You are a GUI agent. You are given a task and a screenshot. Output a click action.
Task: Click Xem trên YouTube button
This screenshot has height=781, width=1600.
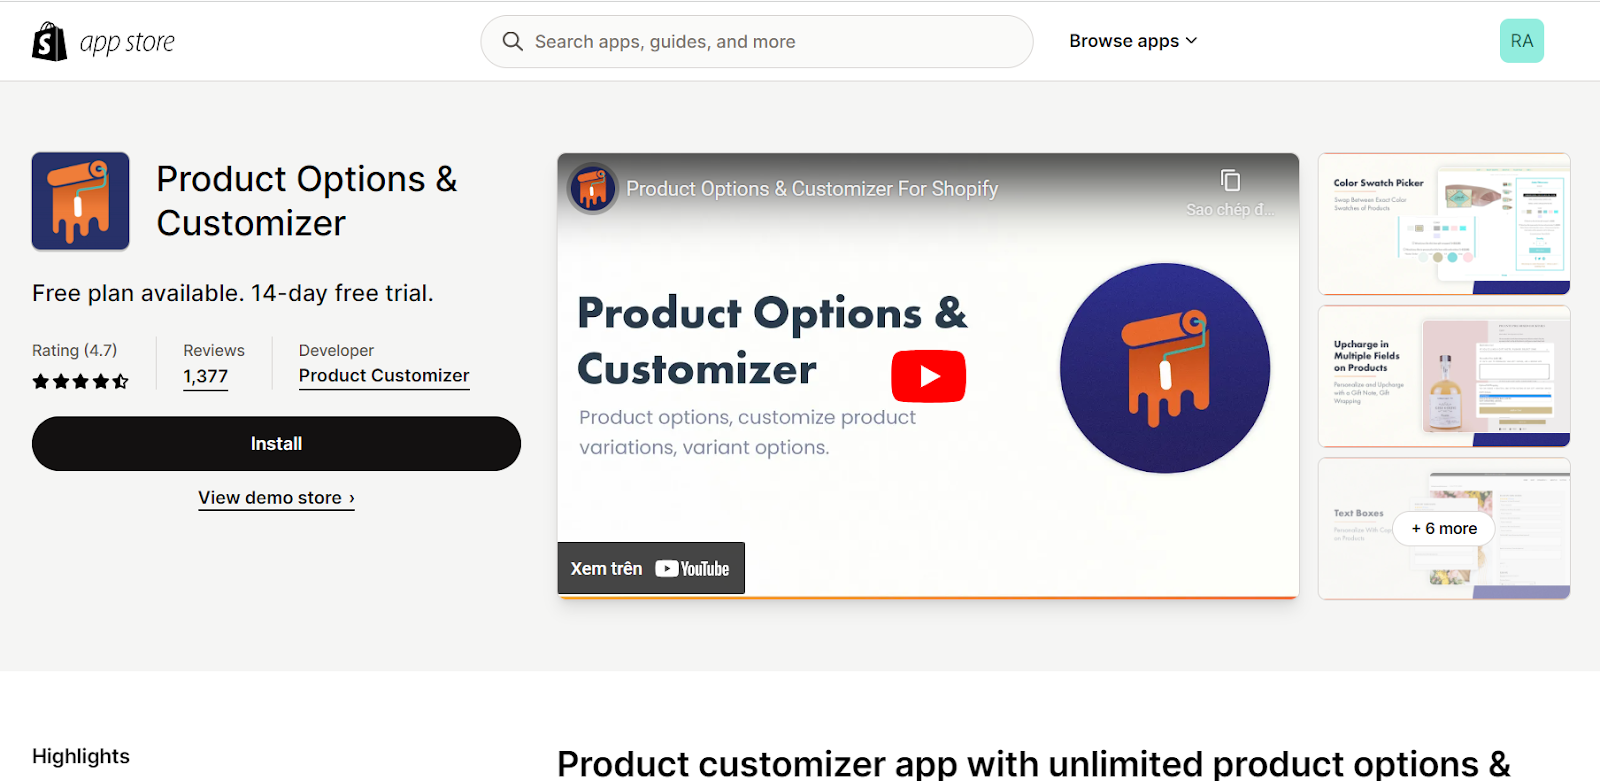[651, 568]
